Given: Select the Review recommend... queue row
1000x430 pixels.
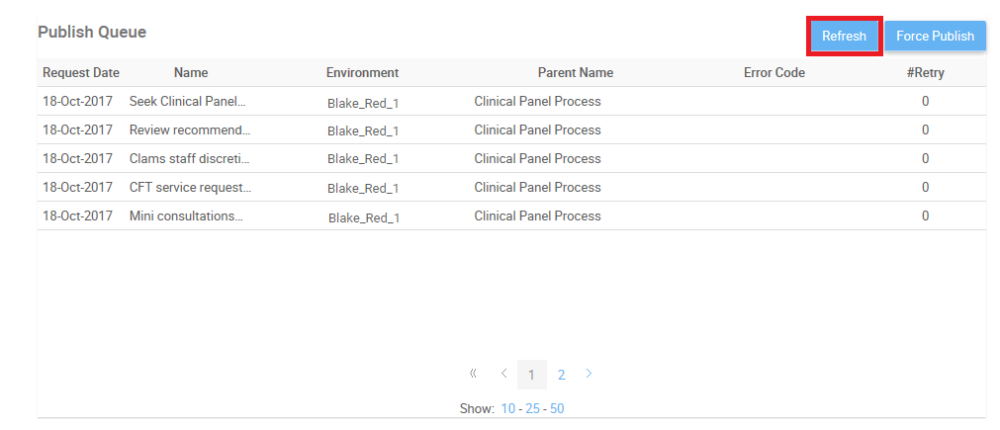Looking at the screenshot, I should click(x=190, y=130).
